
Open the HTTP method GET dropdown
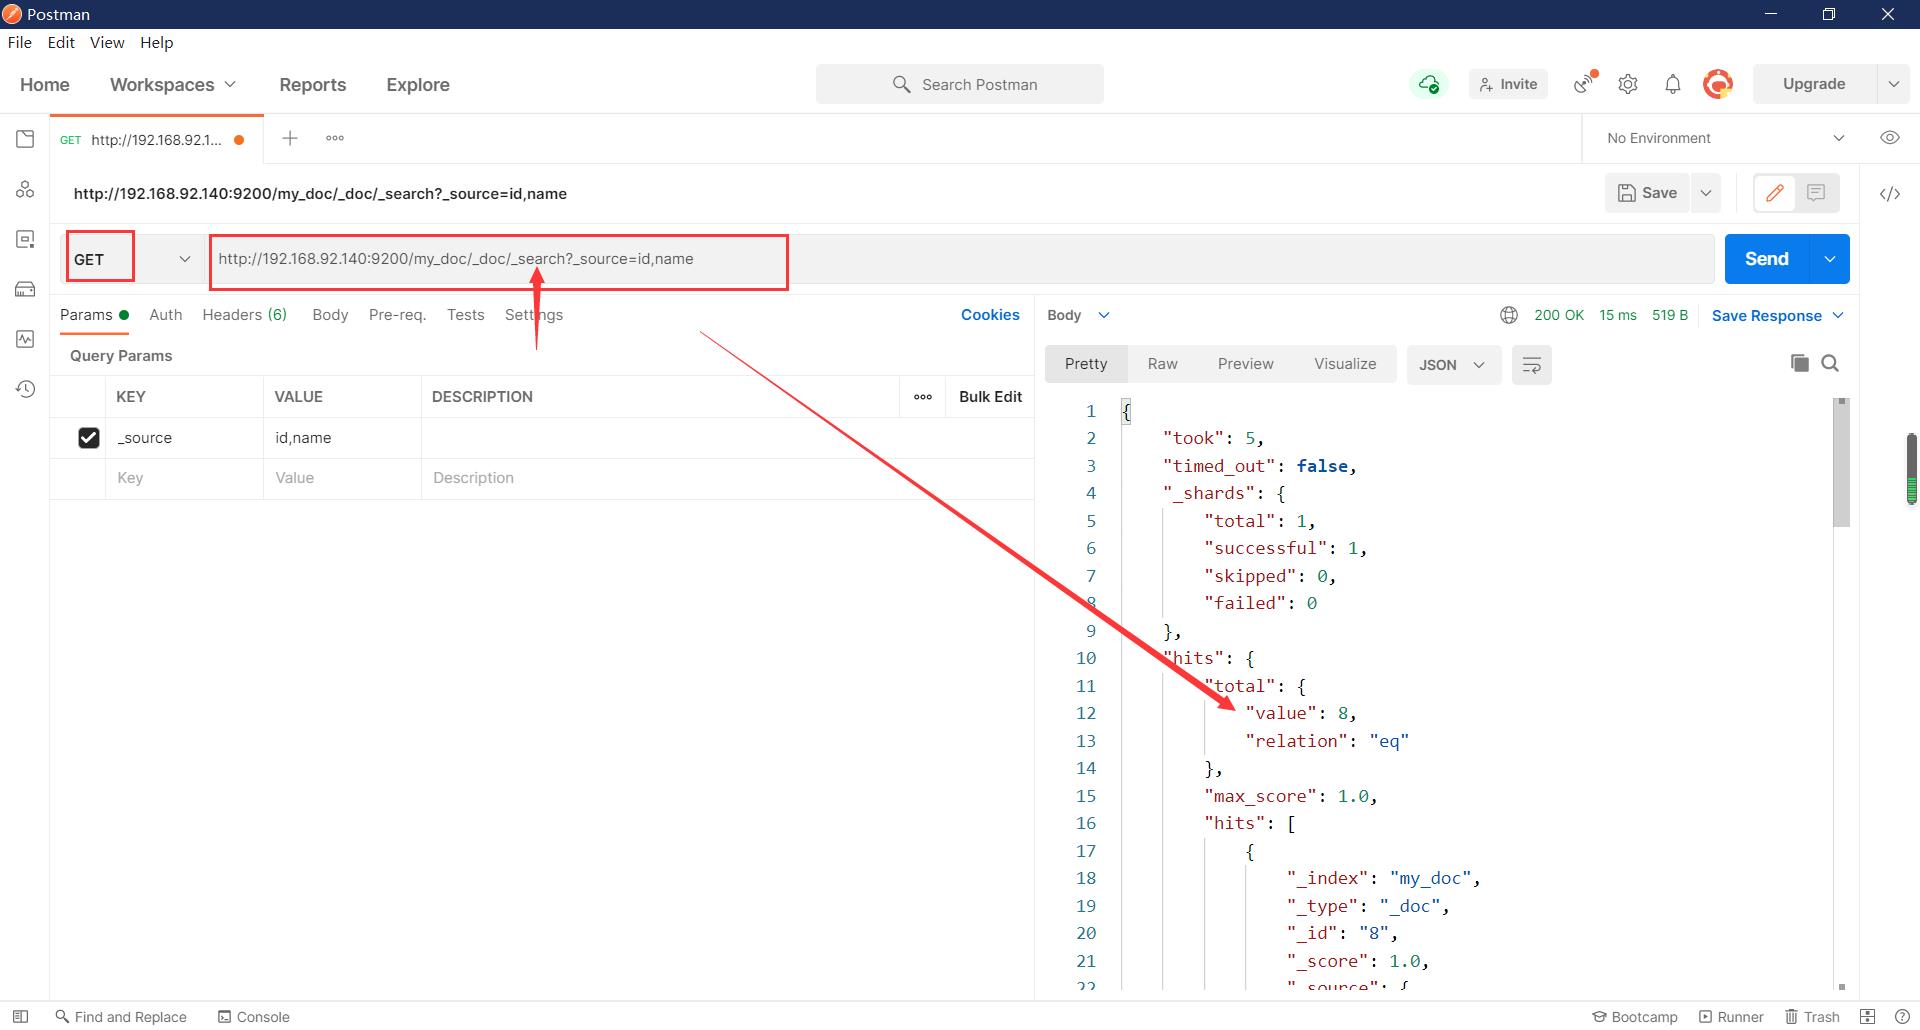pyautogui.click(x=133, y=259)
